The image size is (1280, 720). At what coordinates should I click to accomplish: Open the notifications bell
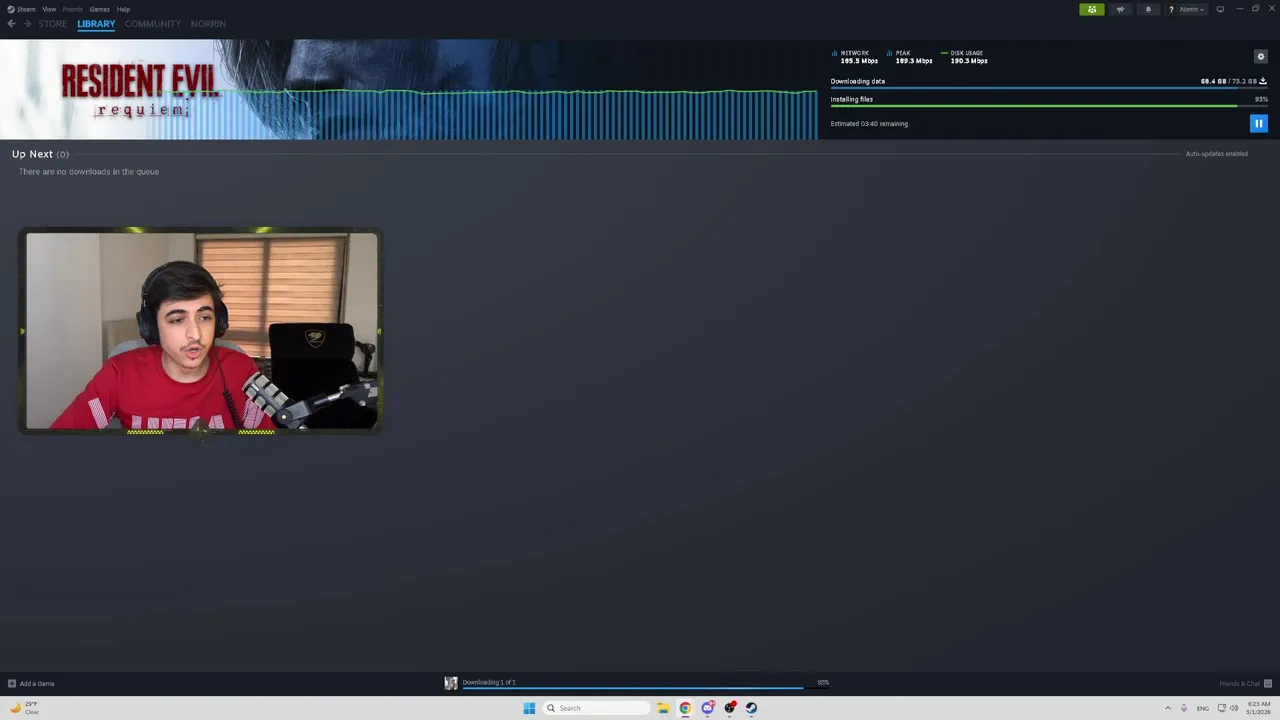1148,9
